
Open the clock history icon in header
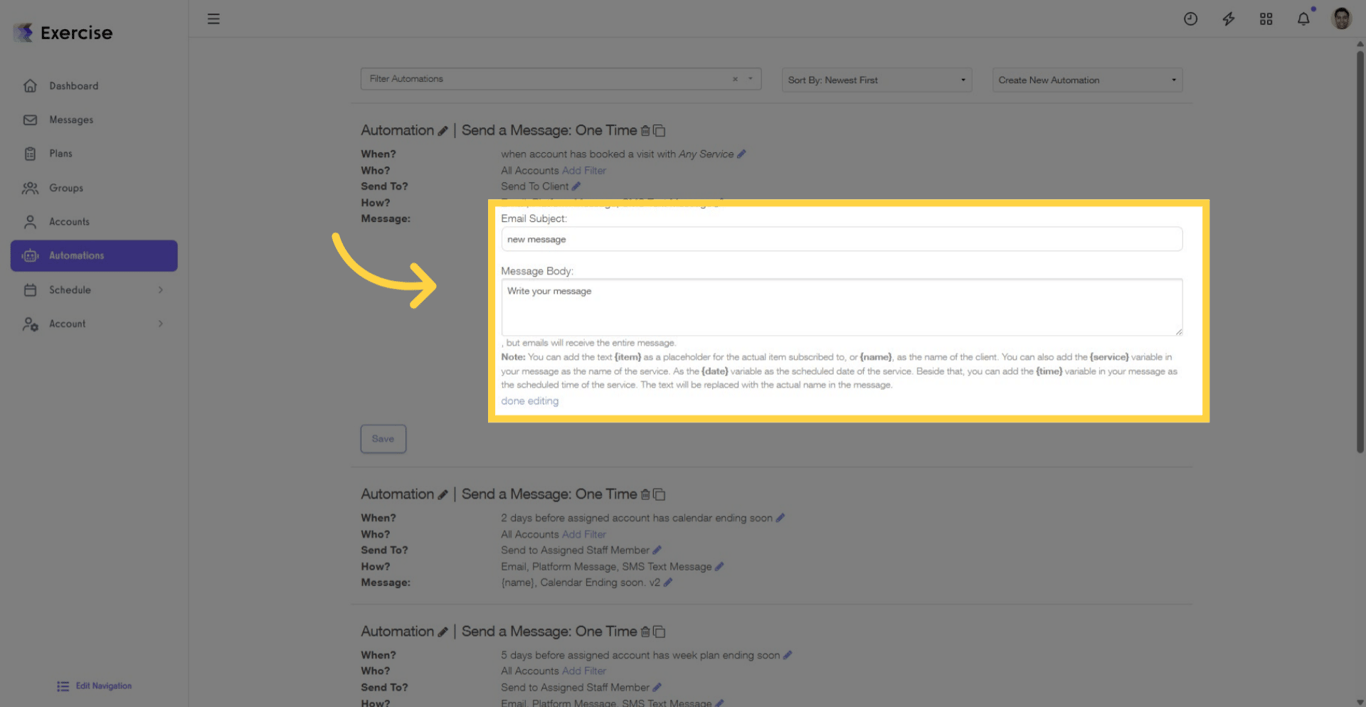pos(1190,19)
